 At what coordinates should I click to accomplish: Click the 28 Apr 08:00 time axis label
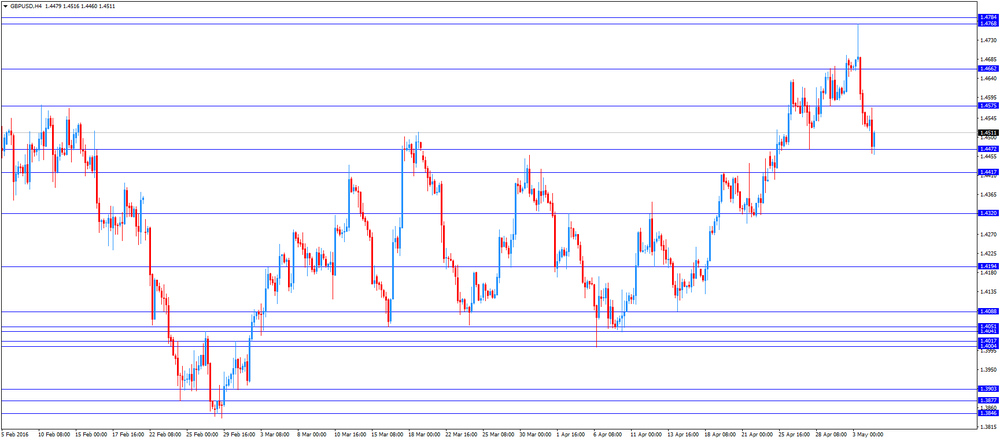(x=831, y=435)
